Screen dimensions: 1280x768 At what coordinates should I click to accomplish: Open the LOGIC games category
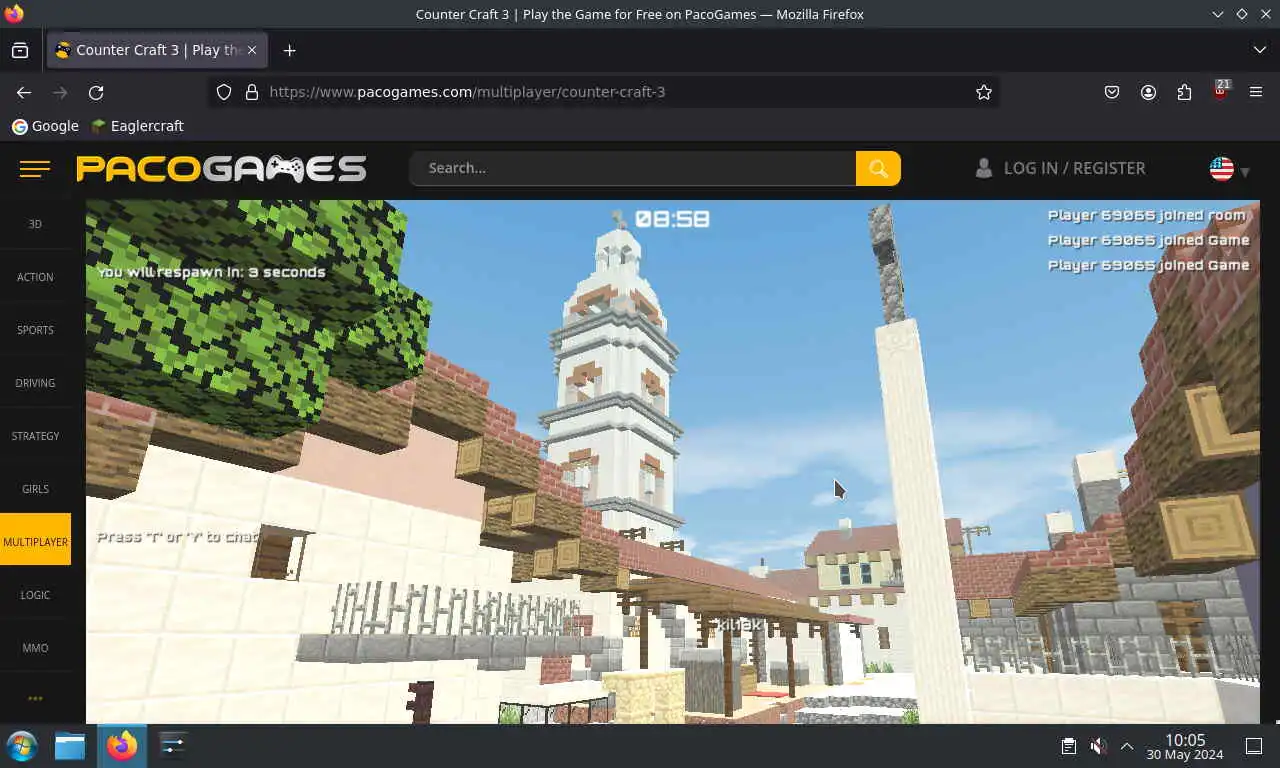(35, 595)
